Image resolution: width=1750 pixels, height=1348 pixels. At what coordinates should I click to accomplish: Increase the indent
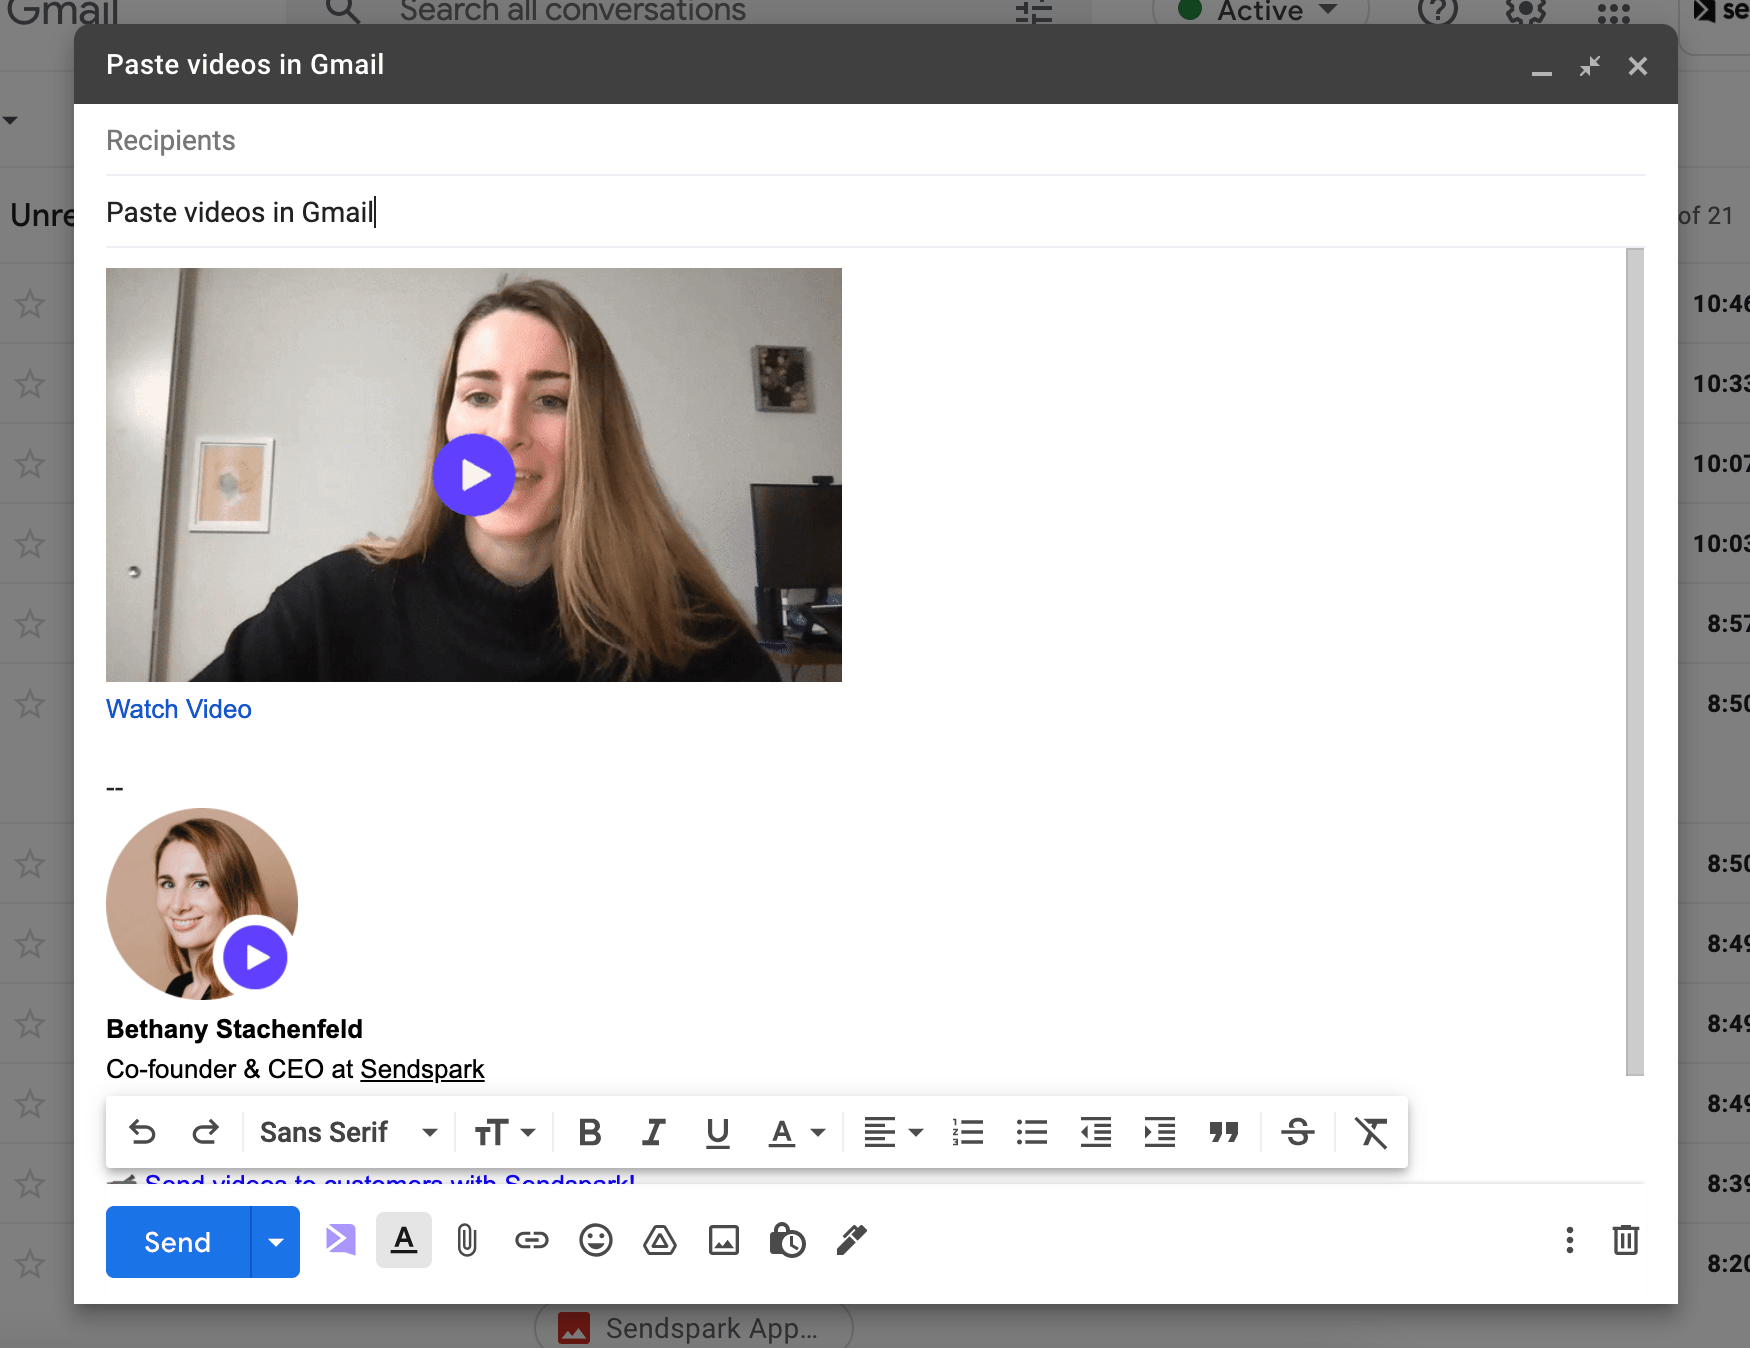[x=1160, y=1132]
